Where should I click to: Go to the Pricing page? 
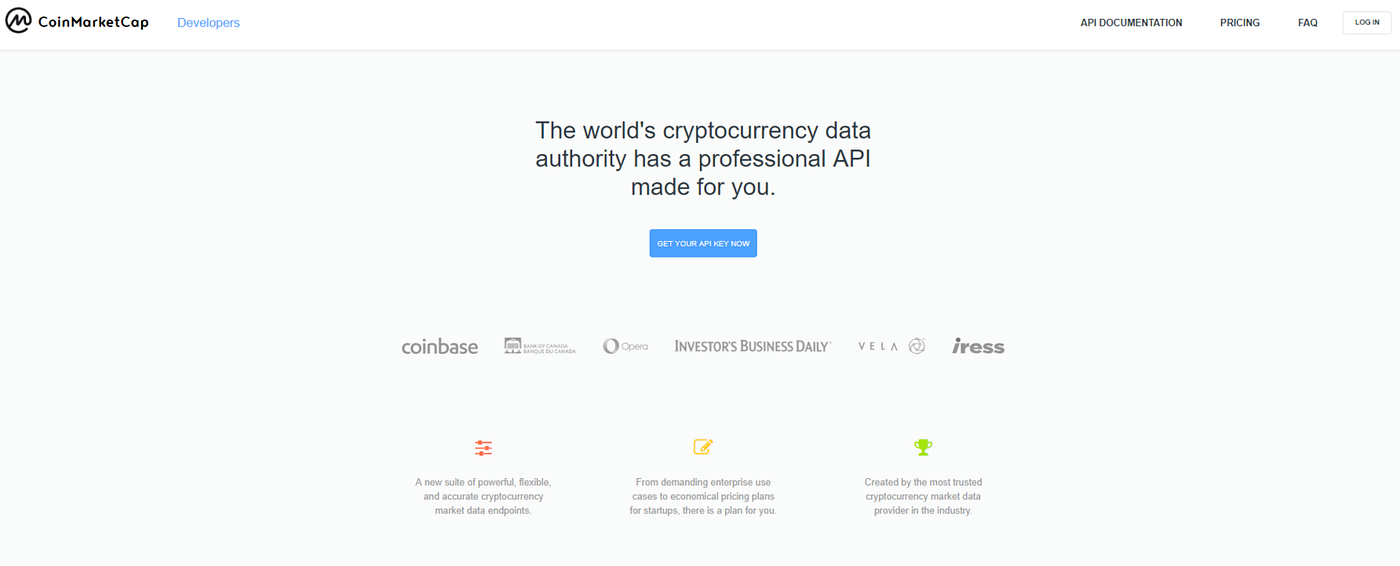coord(1240,23)
